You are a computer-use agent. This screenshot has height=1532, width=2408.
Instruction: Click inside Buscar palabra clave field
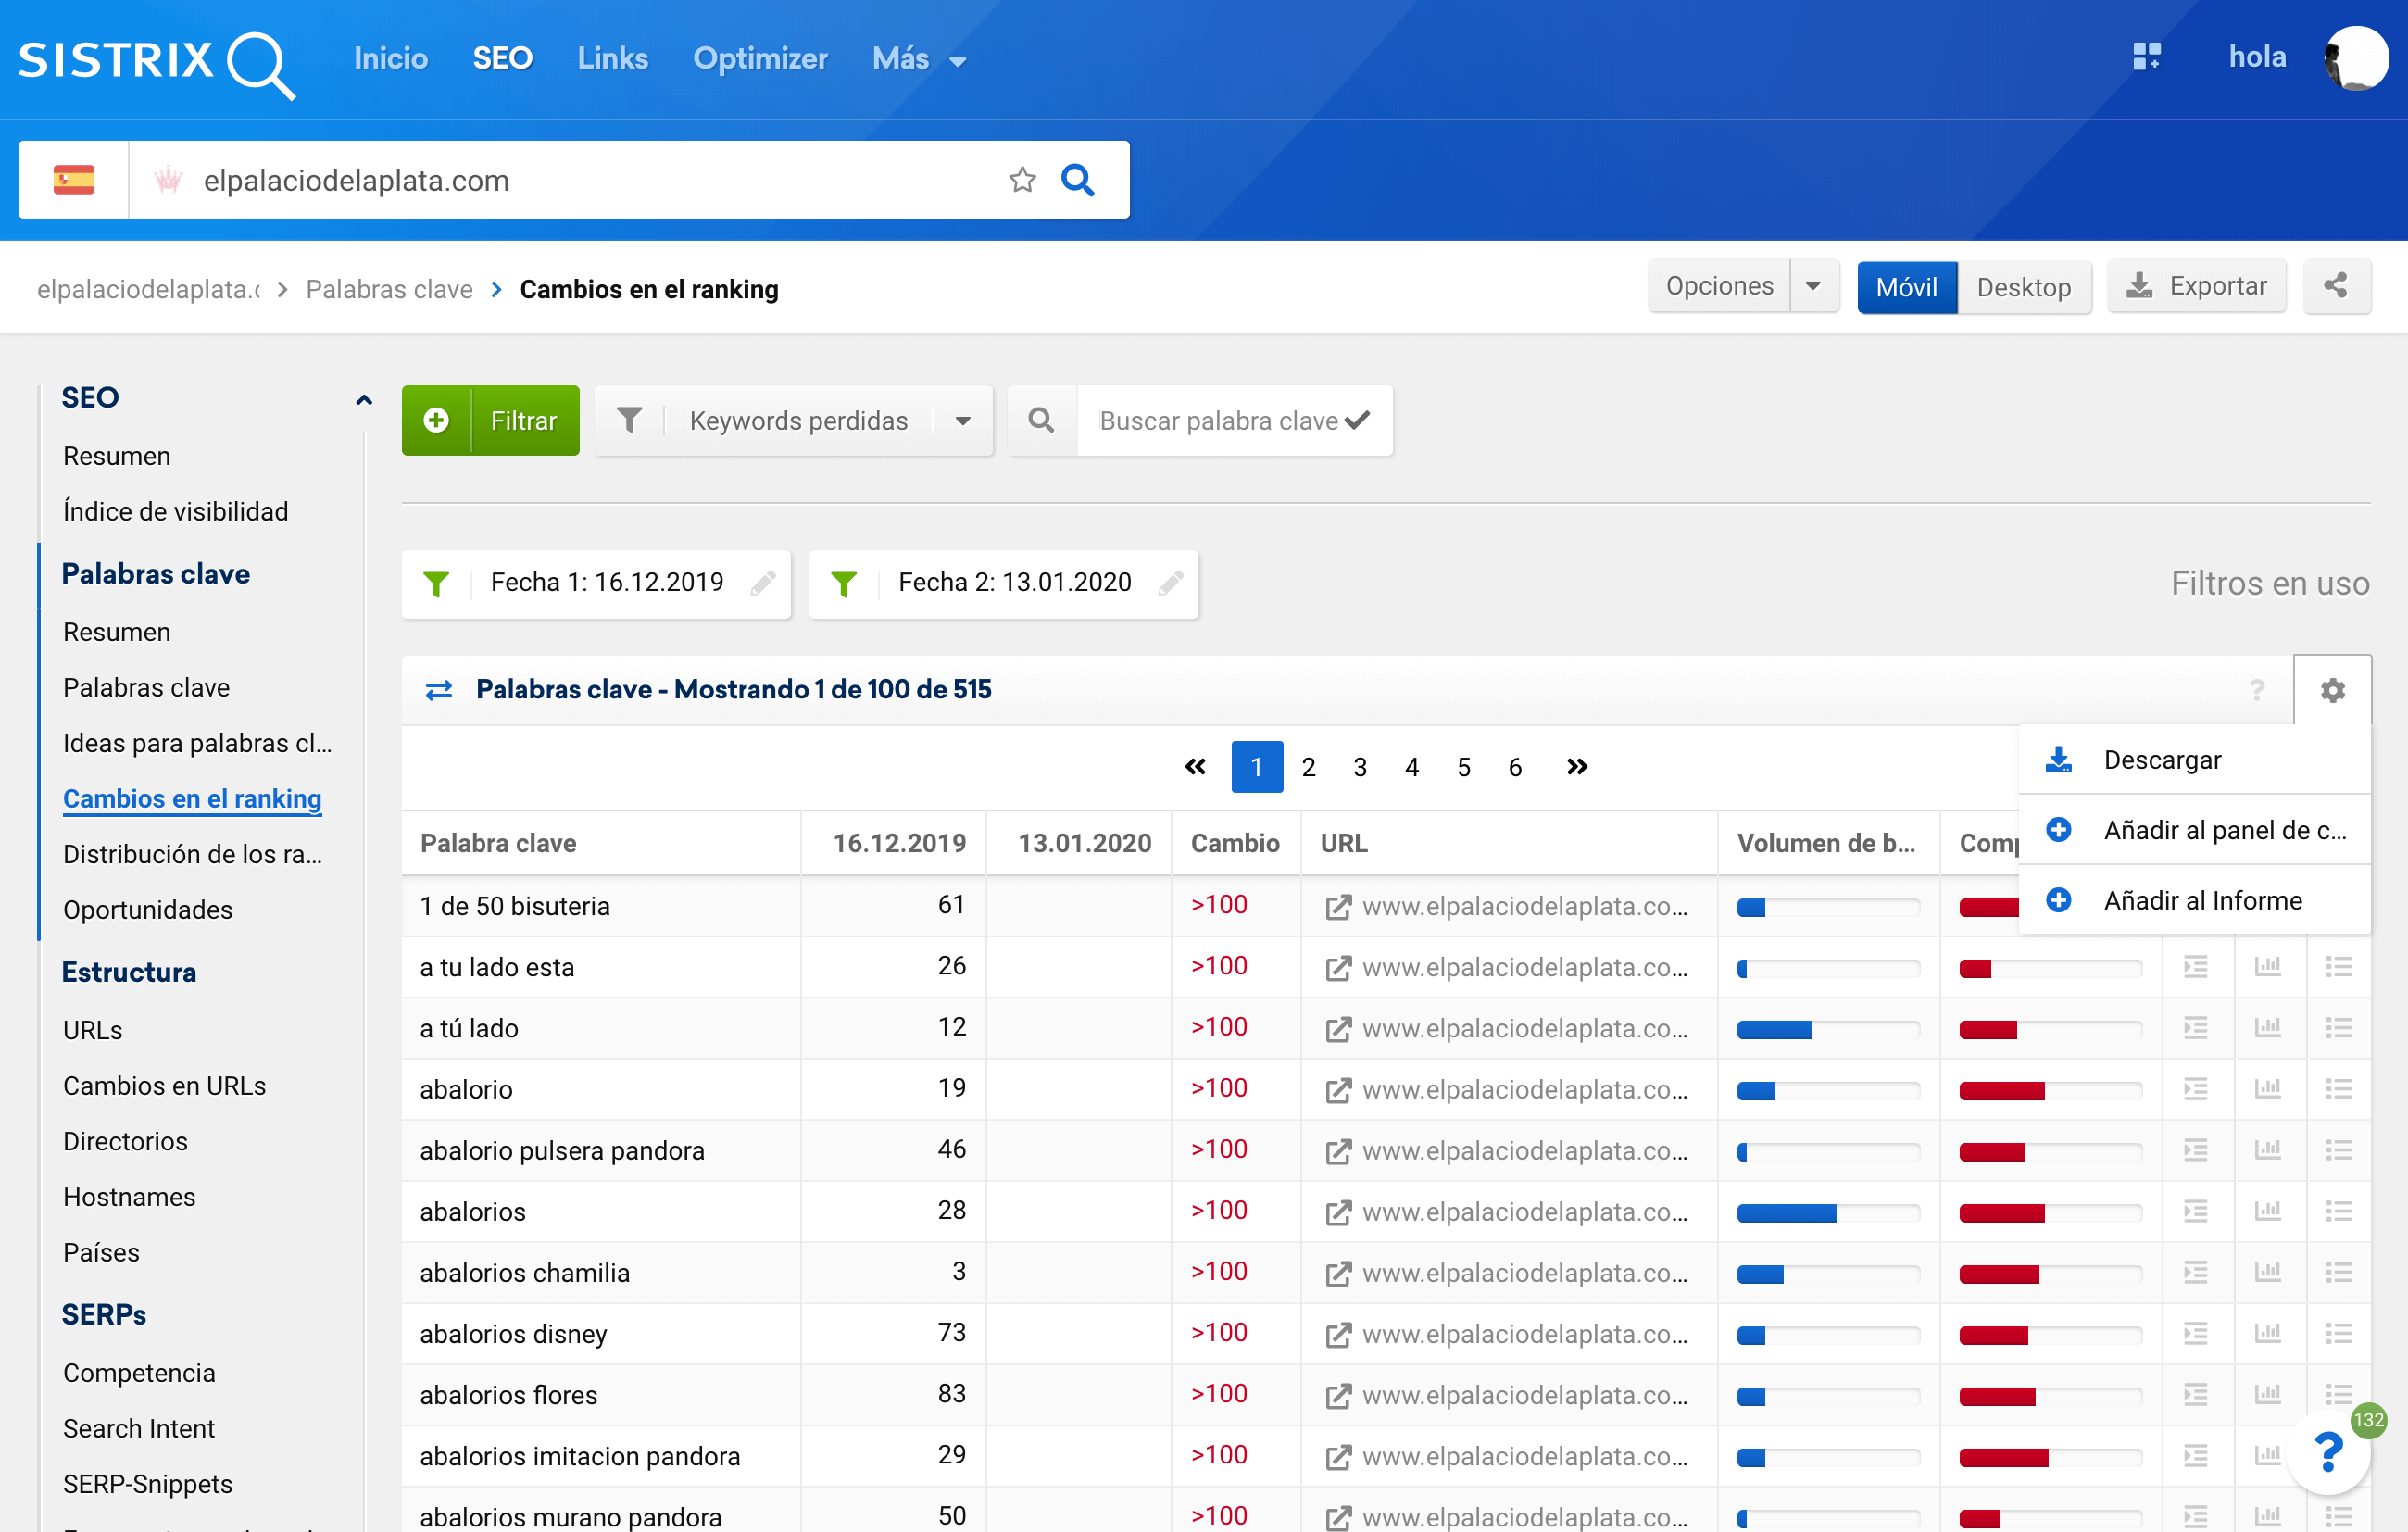click(x=1217, y=421)
